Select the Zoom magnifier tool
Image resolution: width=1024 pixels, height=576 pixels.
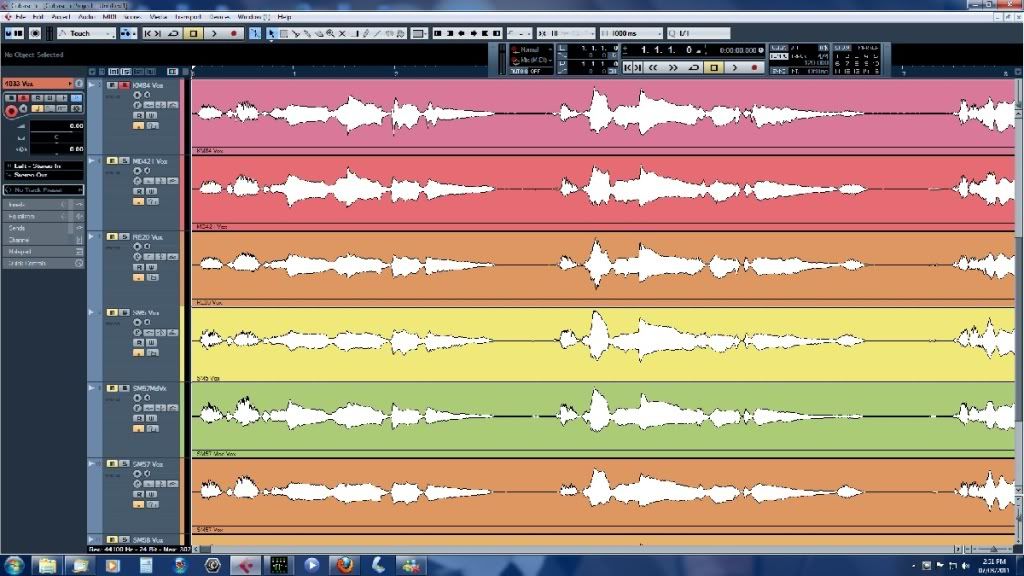point(330,33)
